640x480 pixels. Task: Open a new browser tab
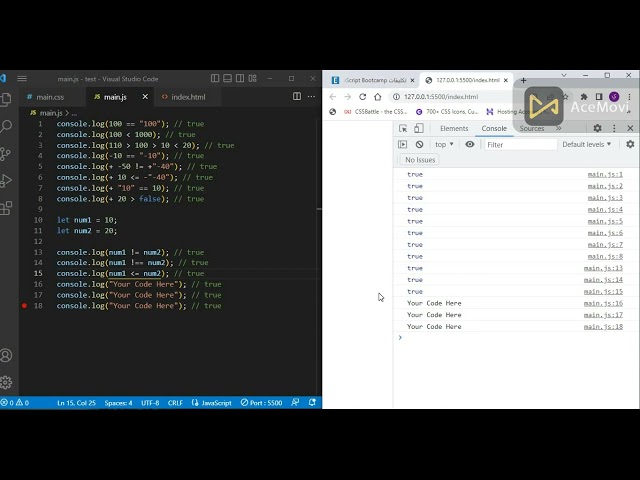[523, 80]
